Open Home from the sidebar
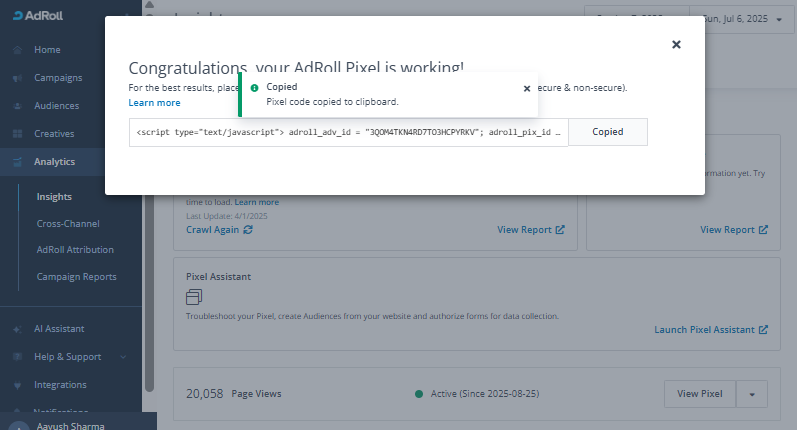The height and width of the screenshot is (430, 797). 47,50
